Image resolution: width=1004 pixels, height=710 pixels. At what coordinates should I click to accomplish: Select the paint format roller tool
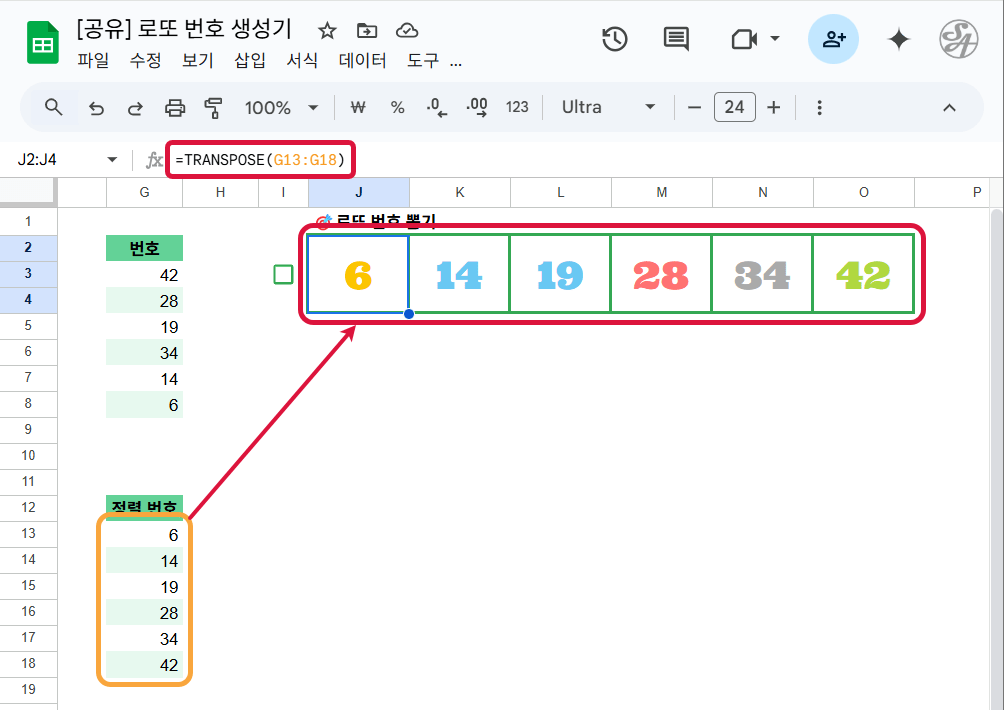(212, 107)
